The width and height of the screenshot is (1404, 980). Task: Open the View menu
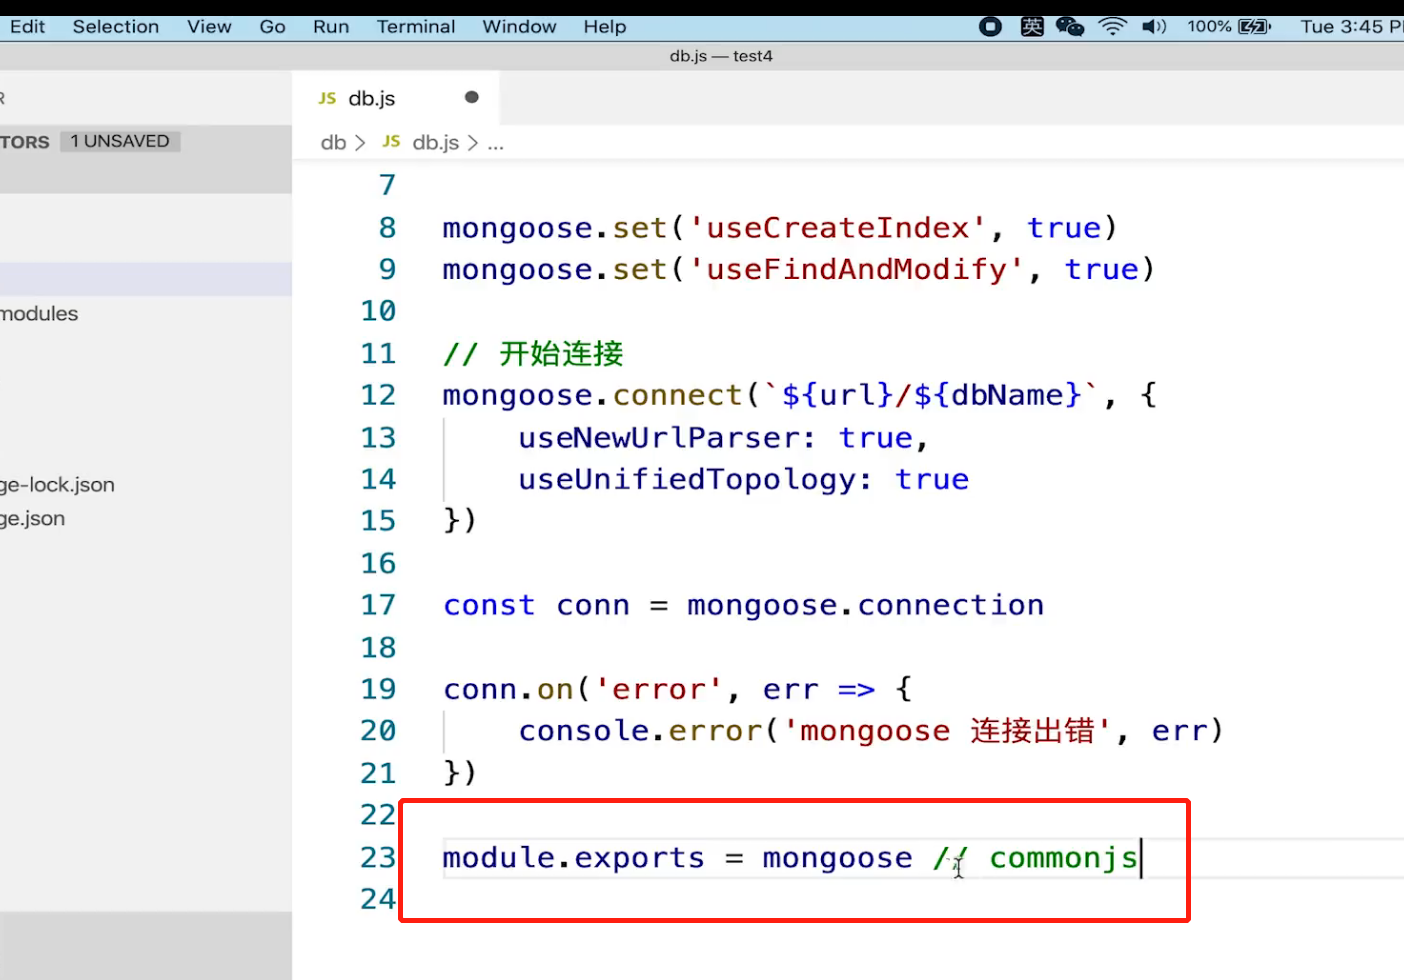209,27
